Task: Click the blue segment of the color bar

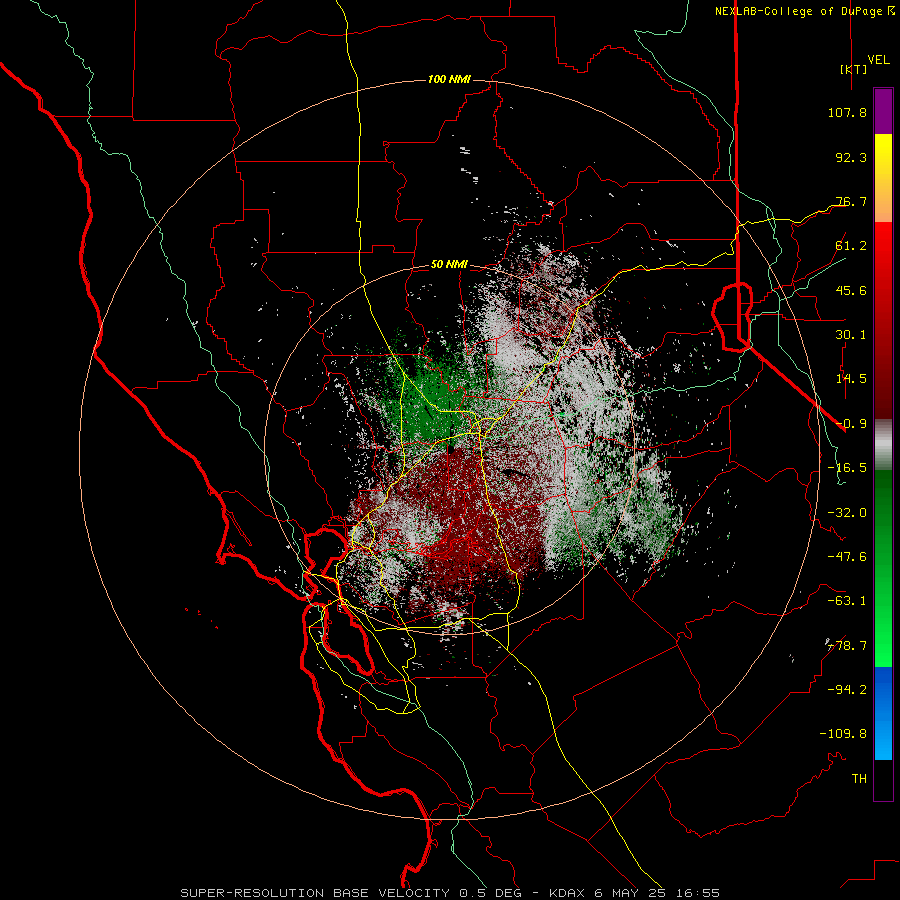Action: (883, 713)
